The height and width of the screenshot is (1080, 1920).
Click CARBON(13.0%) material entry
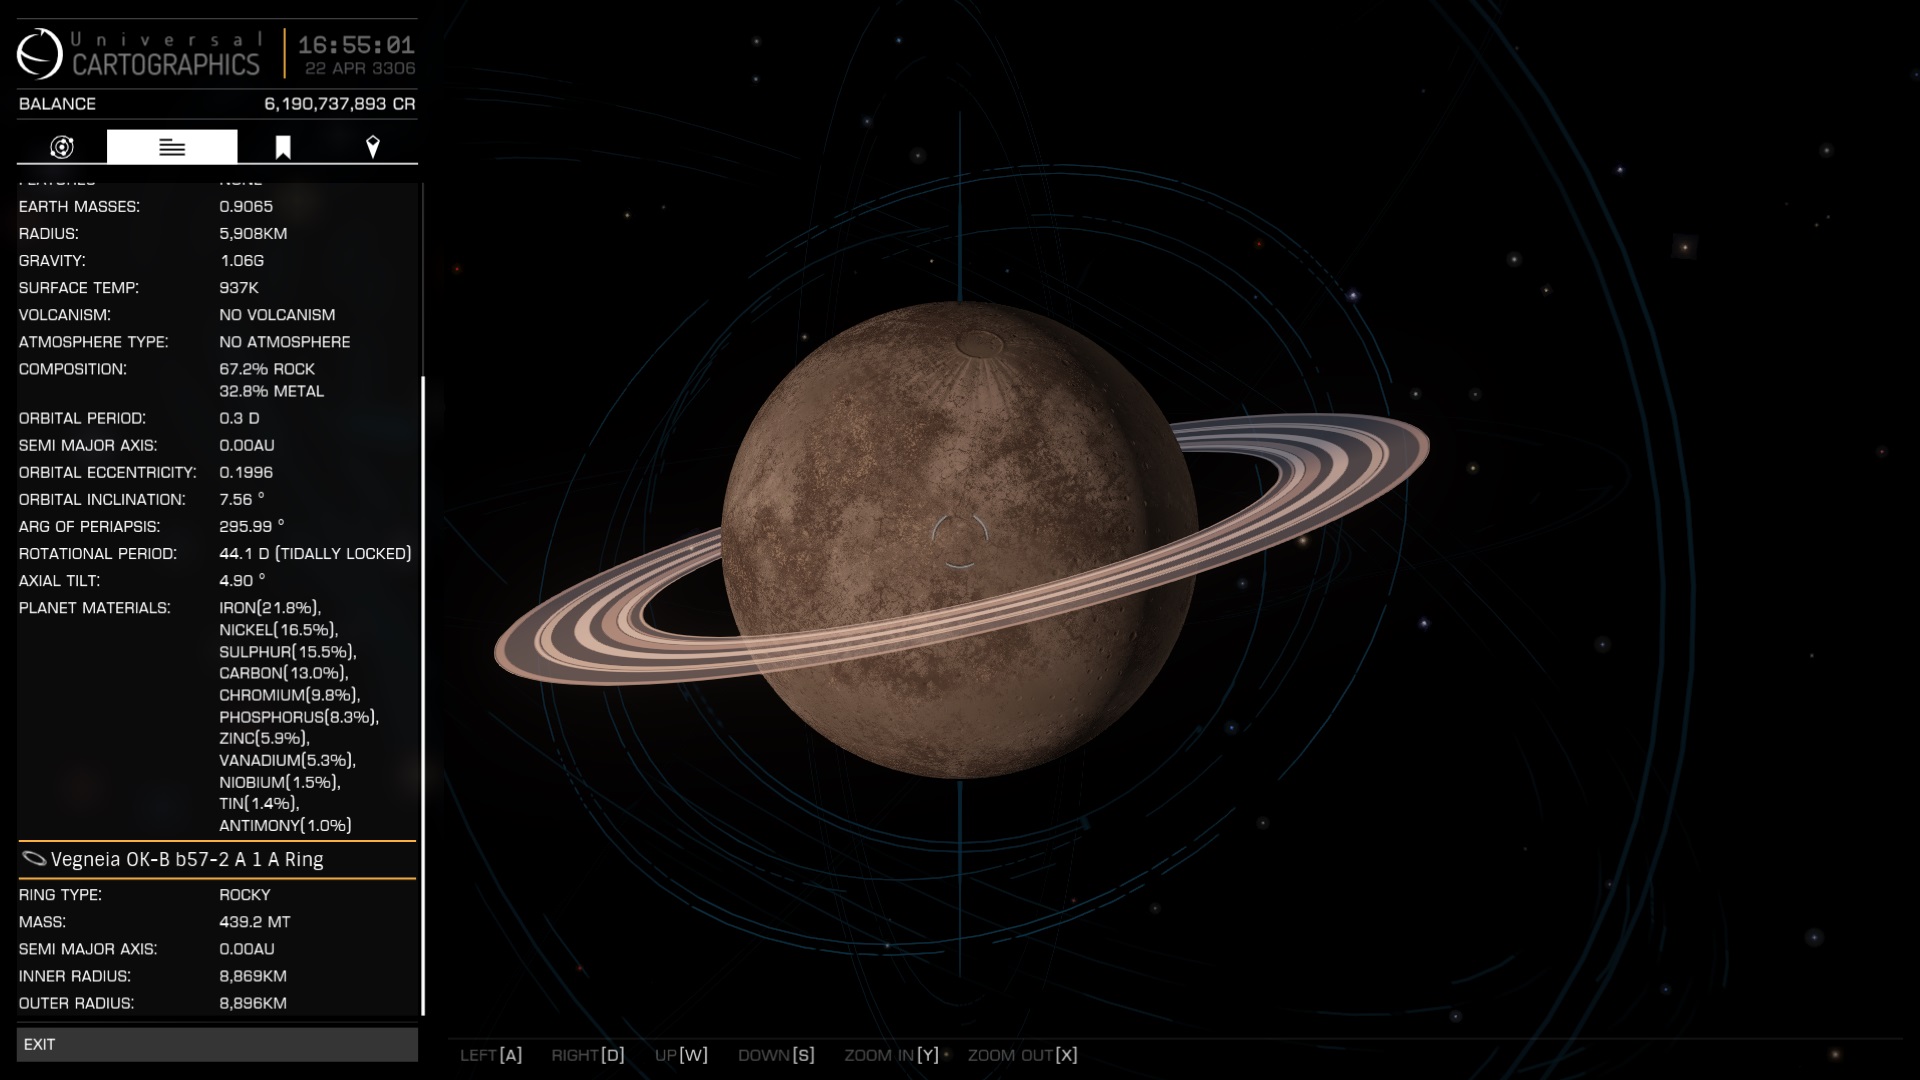284,673
